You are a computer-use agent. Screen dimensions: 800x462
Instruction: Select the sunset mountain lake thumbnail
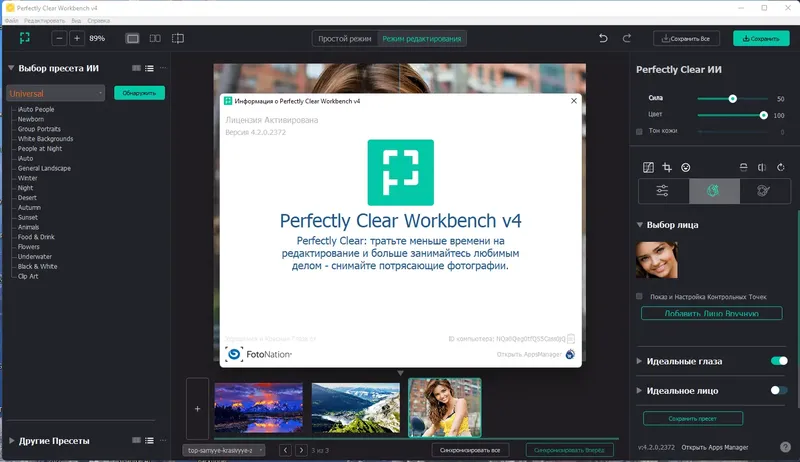[x=259, y=408]
